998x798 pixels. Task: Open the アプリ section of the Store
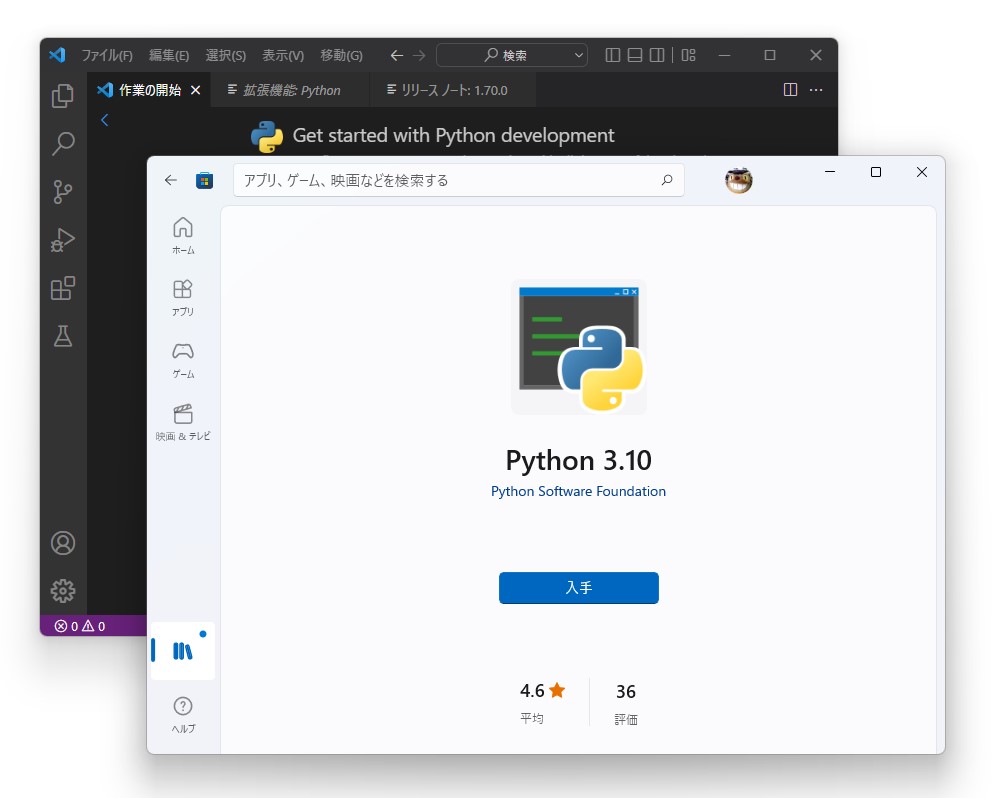[182, 296]
